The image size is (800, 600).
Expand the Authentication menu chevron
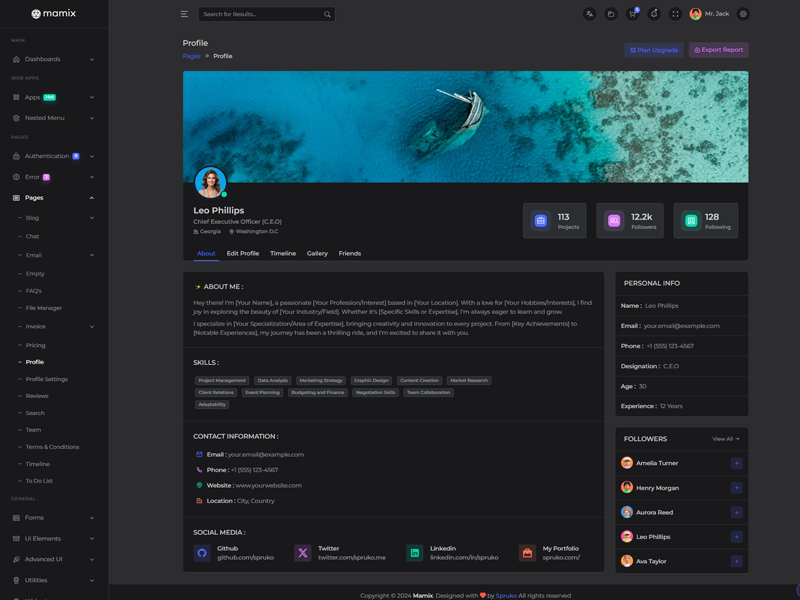point(92,156)
